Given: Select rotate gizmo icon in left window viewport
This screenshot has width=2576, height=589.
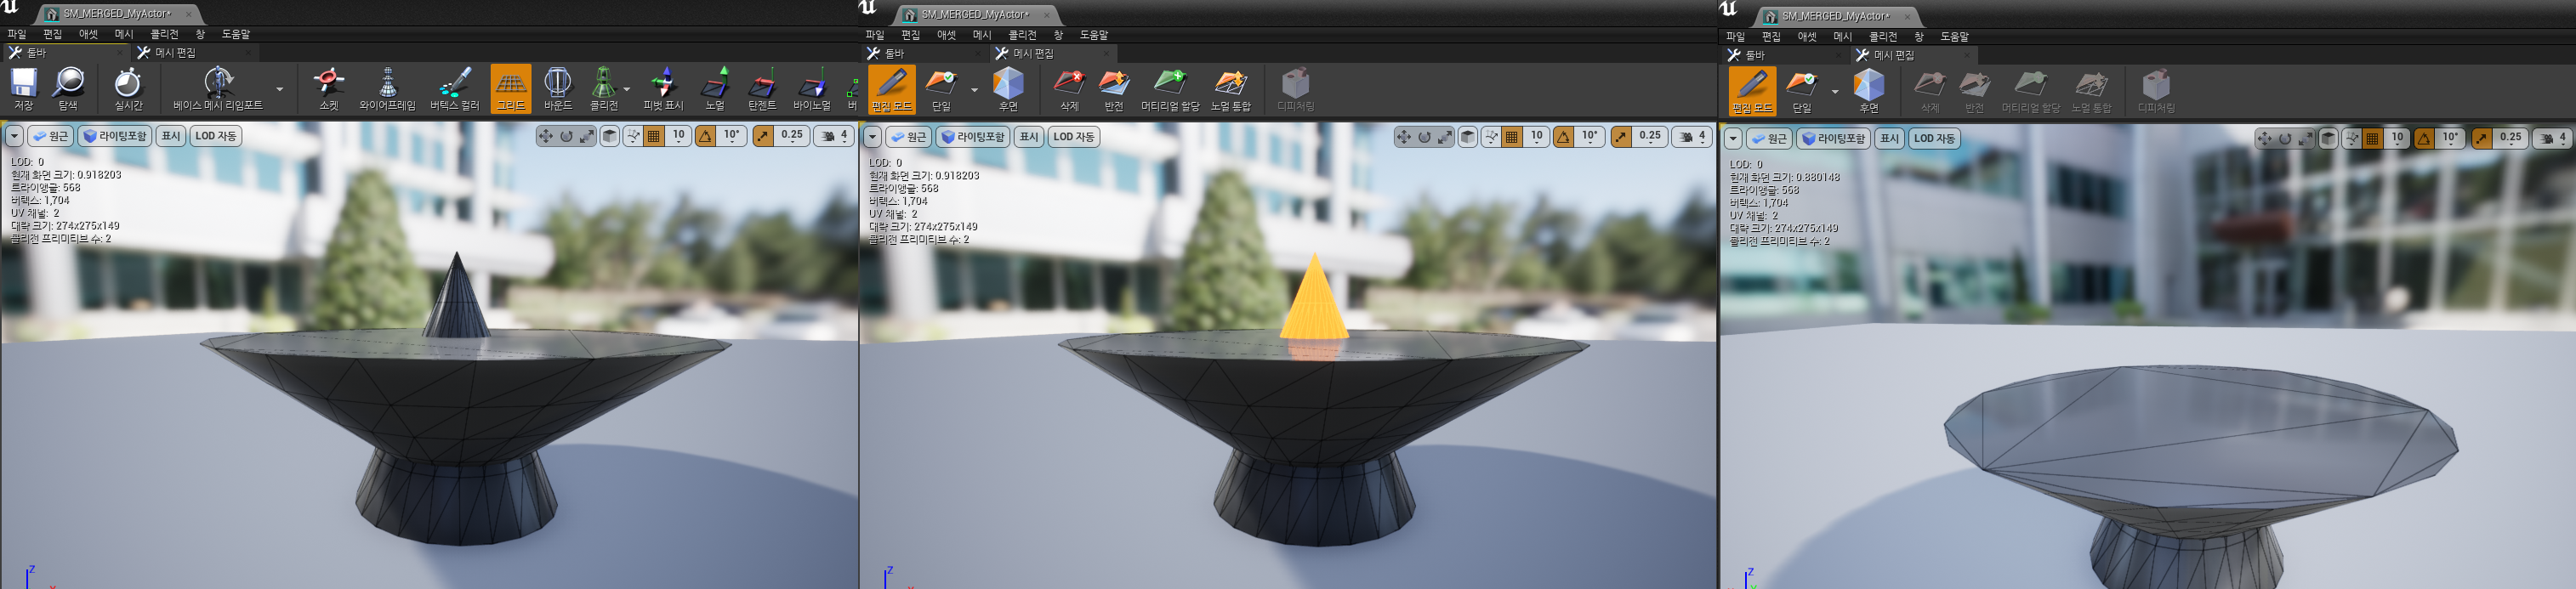Looking at the screenshot, I should point(566,136).
